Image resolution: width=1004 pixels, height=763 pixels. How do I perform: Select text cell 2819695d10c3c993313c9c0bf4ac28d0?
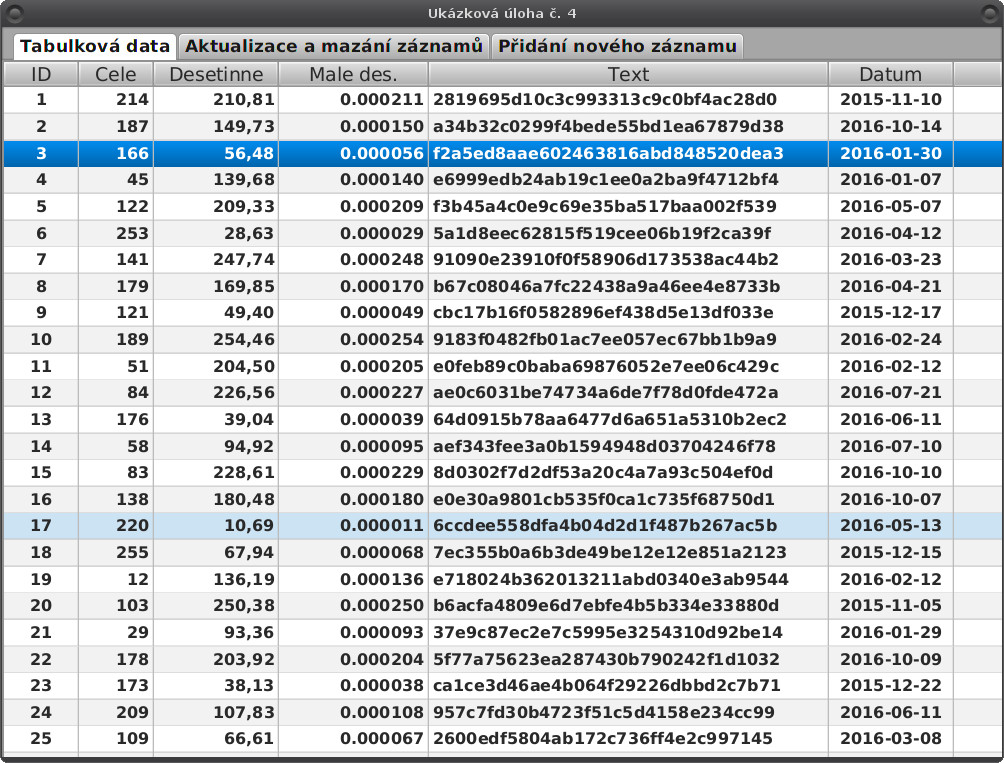(628, 100)
